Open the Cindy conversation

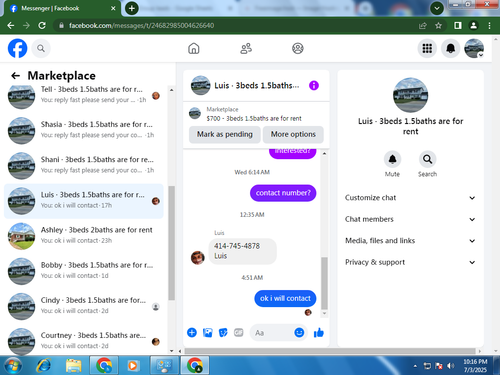pos(84,306)
